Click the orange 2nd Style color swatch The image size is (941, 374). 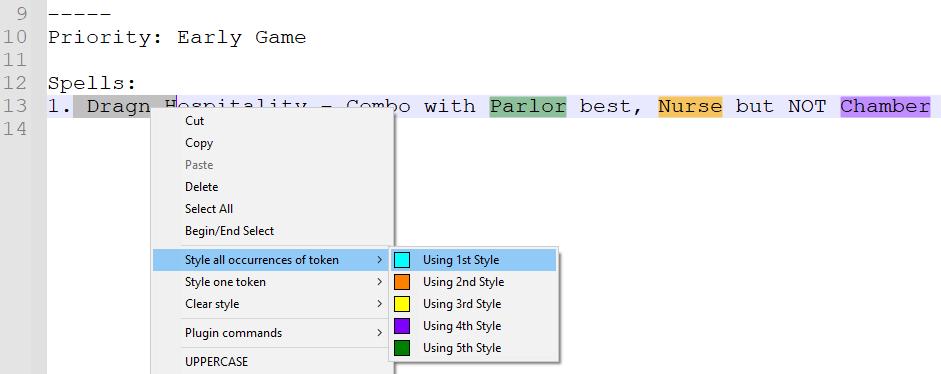point(401,282)
